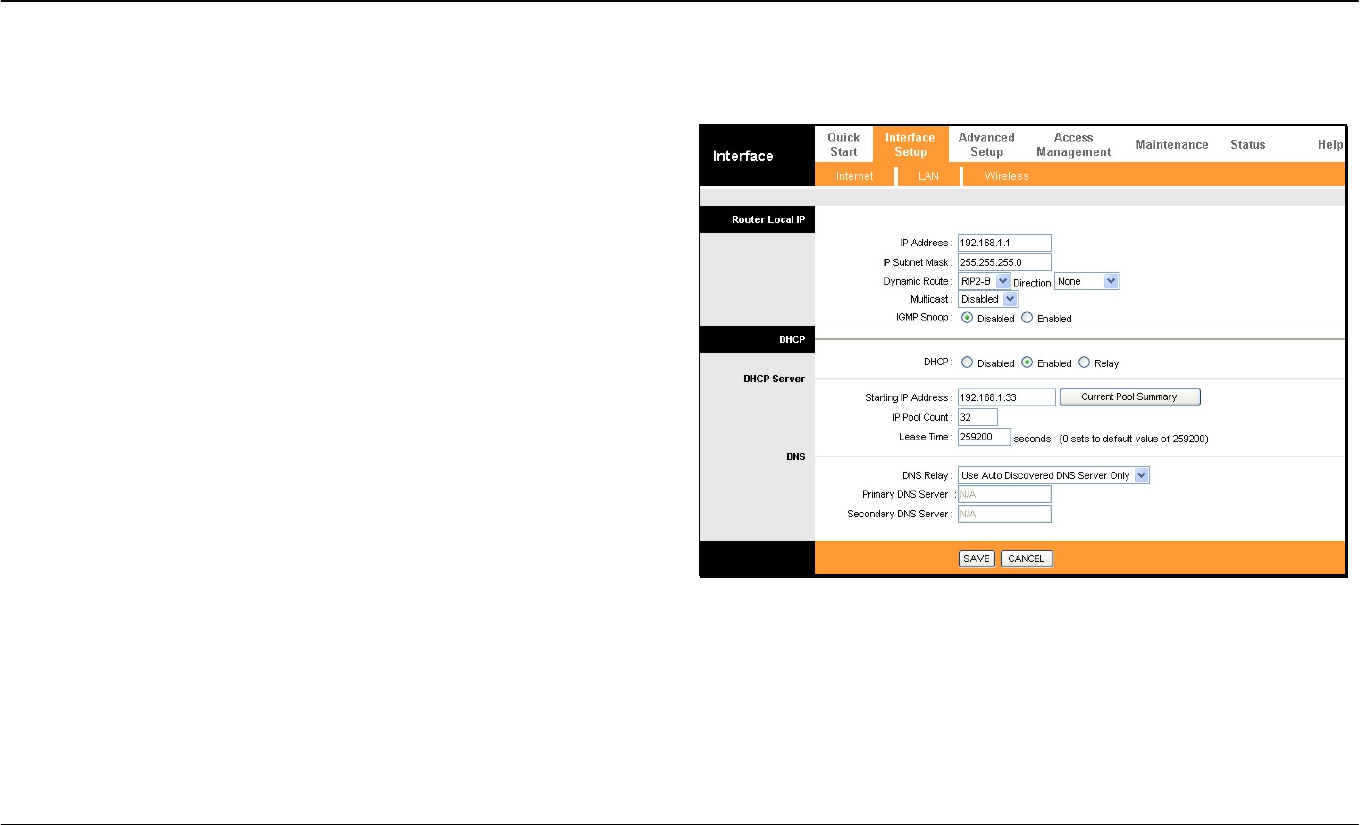Switch to the Maintenance tab

point(1172,145)
